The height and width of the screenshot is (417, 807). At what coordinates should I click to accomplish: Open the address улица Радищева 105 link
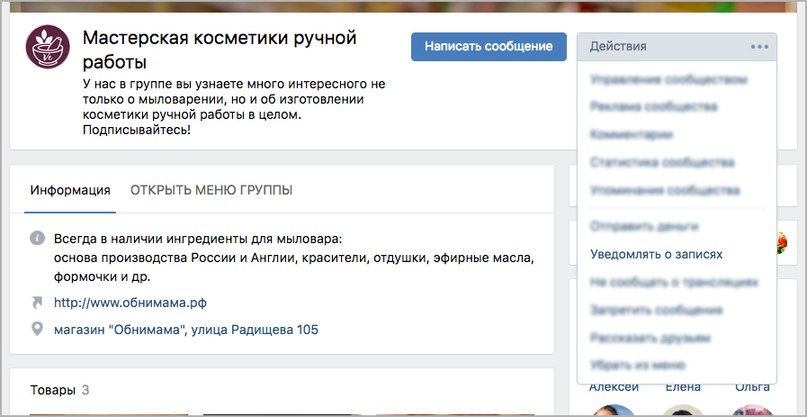coord(186,329)
